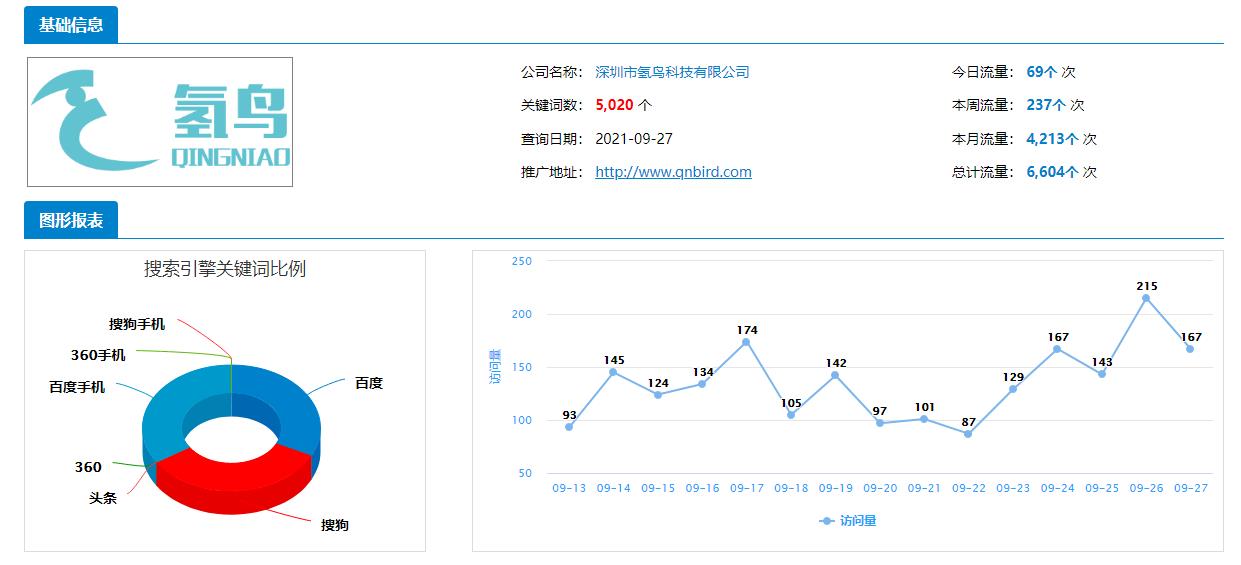
Task: Click the 09-20 data point 97
Action: [x=880, y=423]
